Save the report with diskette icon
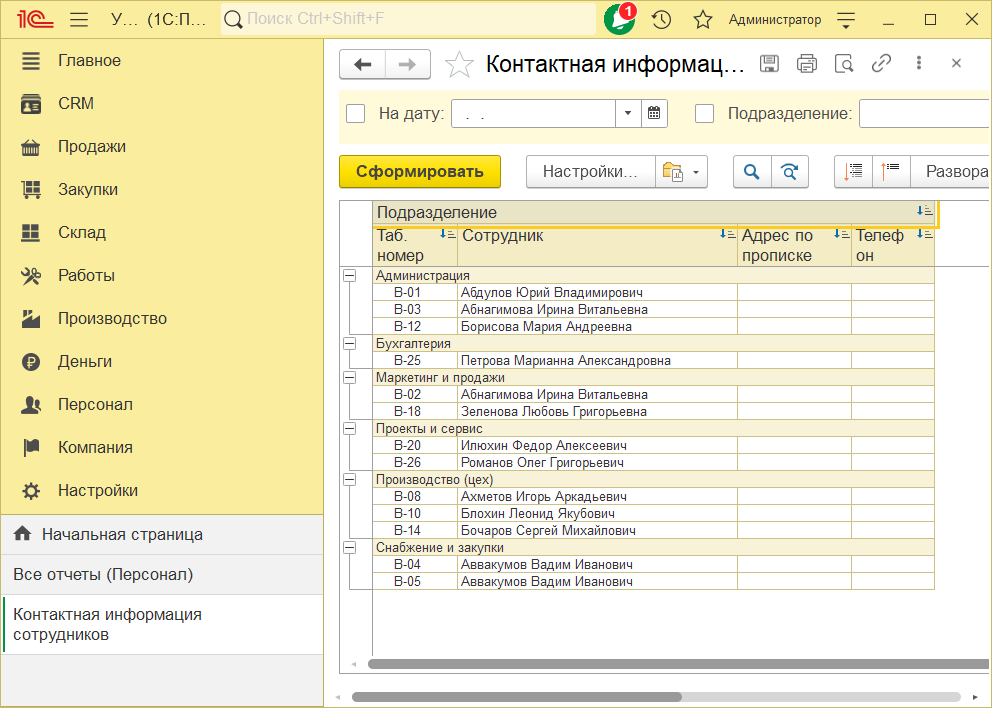The height and width of the screenshot is (708, 992). click(x=769, y=63)
